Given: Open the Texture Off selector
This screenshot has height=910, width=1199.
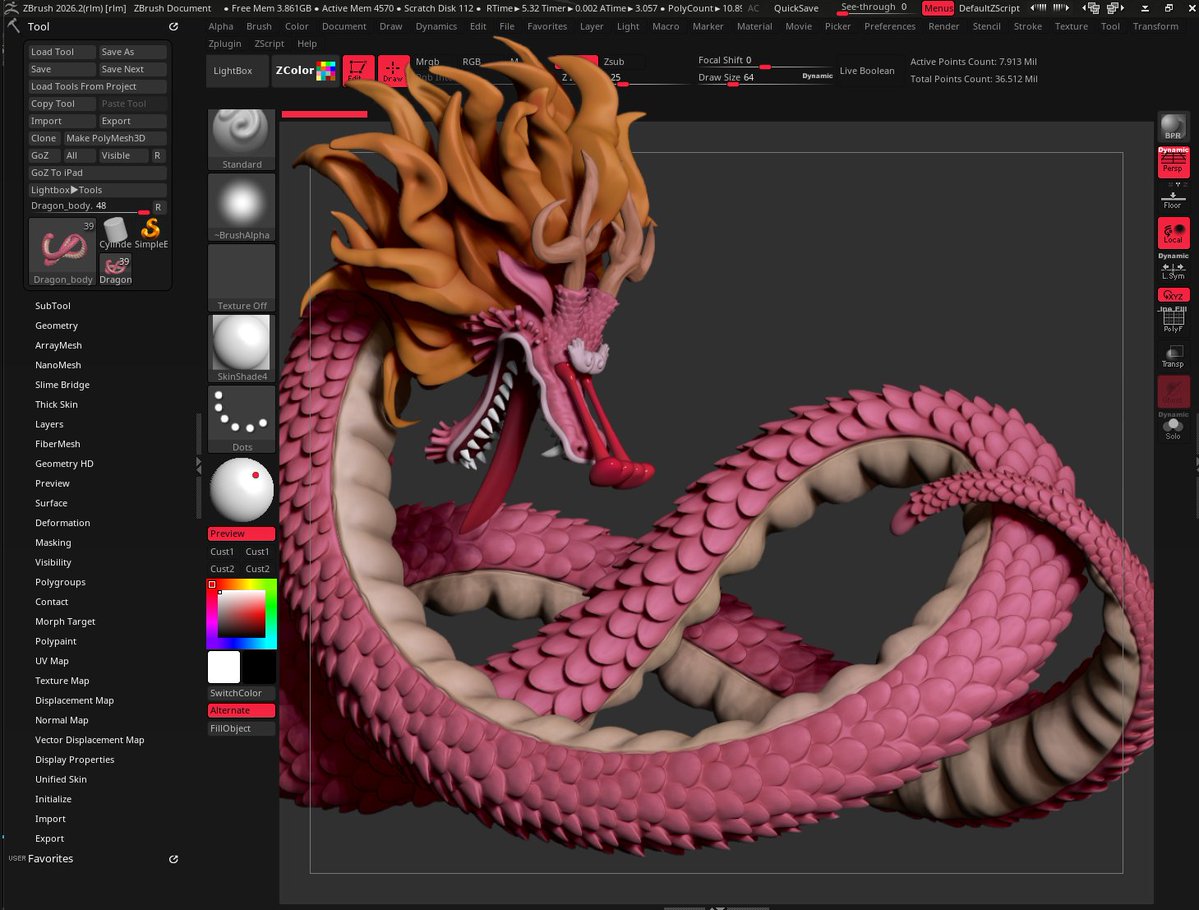Looking at the screenshot, I should [242, 278].
